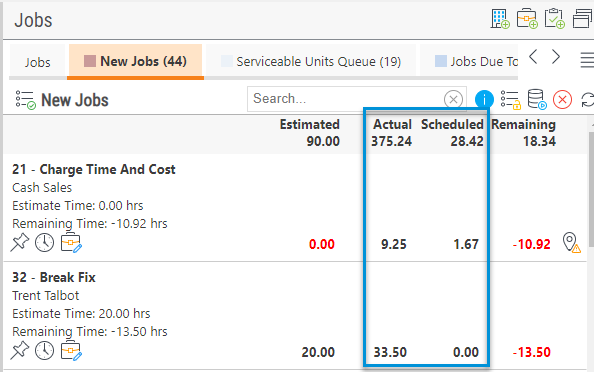
Task: Click location warning pin for job 21
Action: (571, 243)
